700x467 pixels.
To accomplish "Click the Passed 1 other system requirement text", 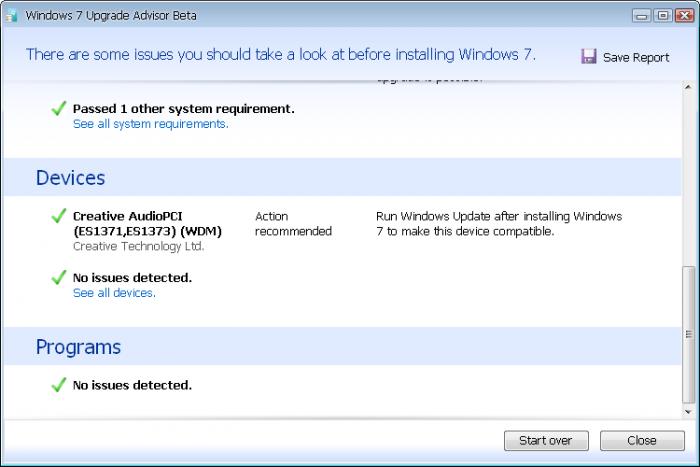I will click(183, 108).
